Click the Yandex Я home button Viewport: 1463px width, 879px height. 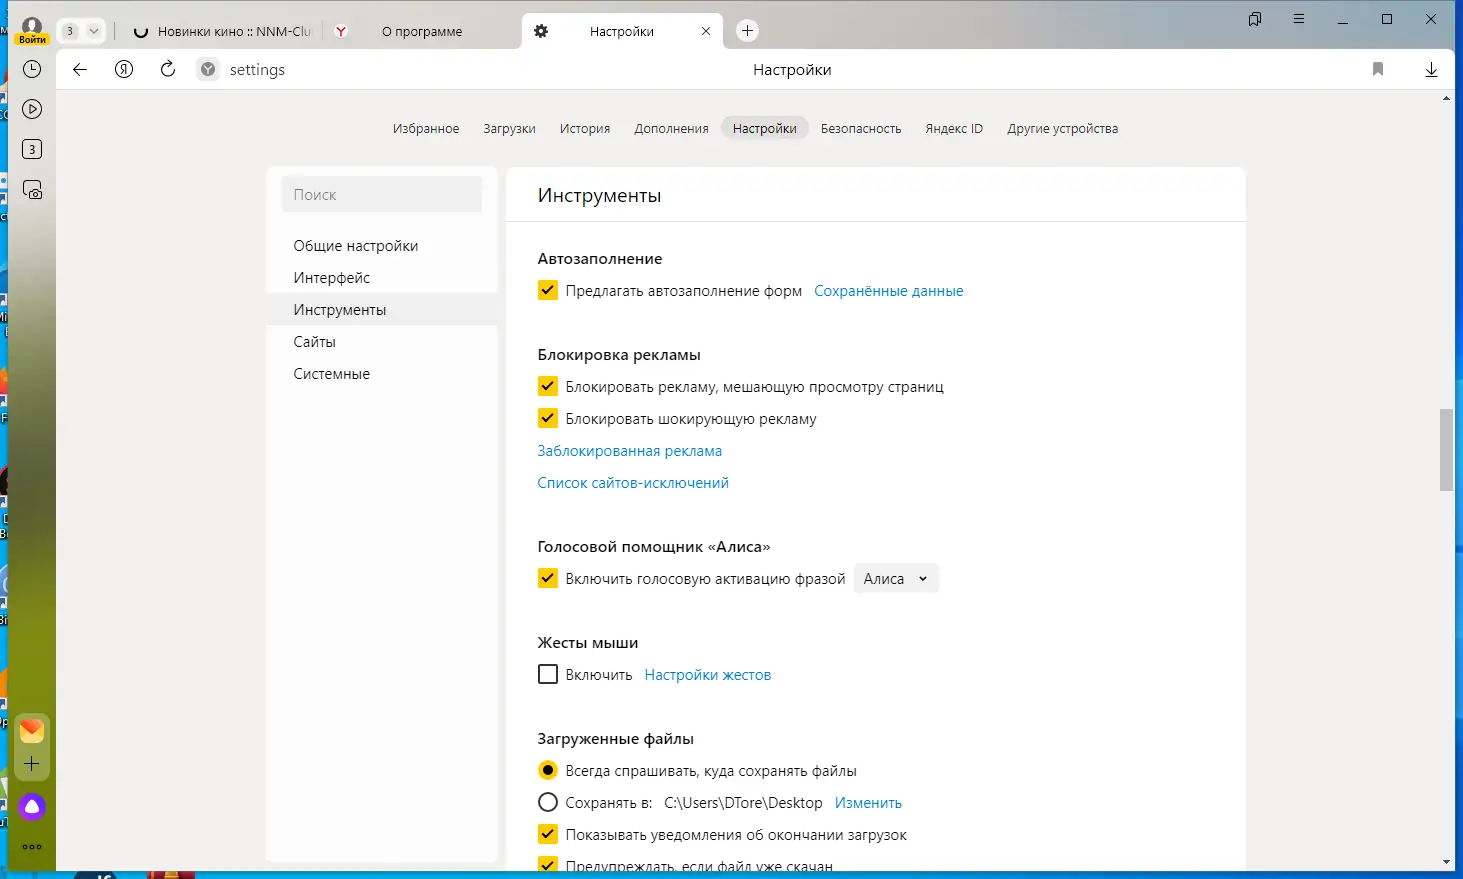(x=124, y=69)
